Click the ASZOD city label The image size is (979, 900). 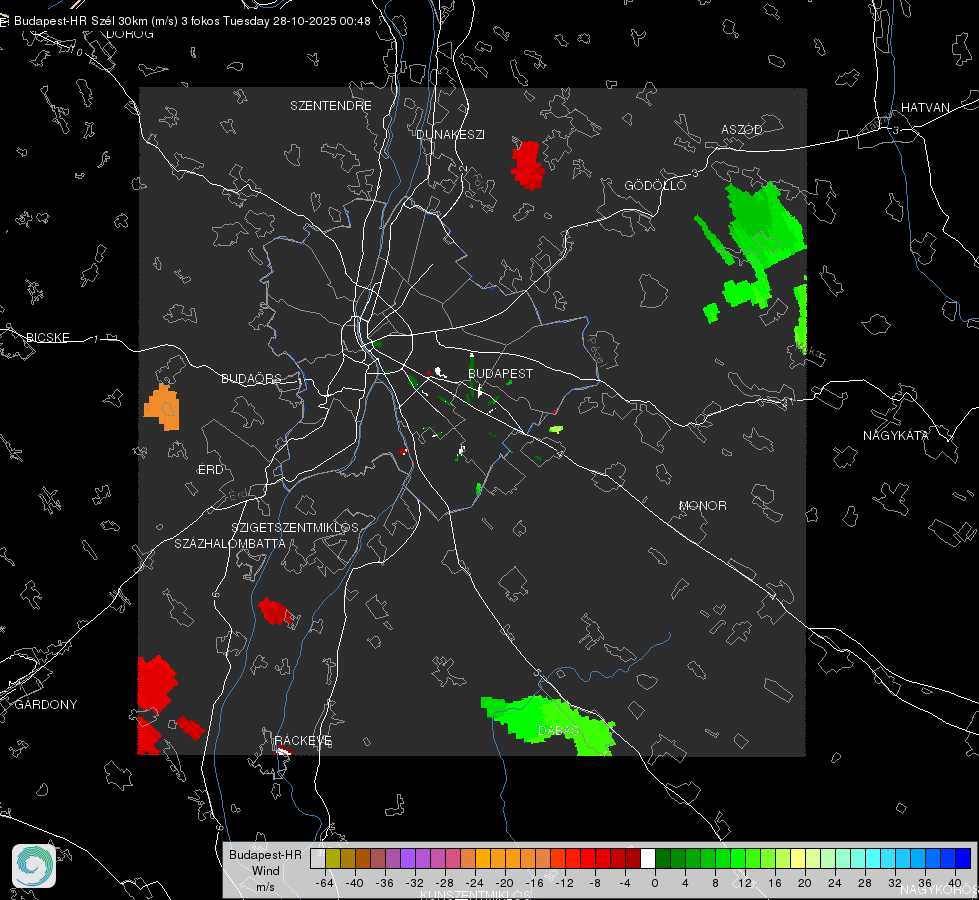742,129
